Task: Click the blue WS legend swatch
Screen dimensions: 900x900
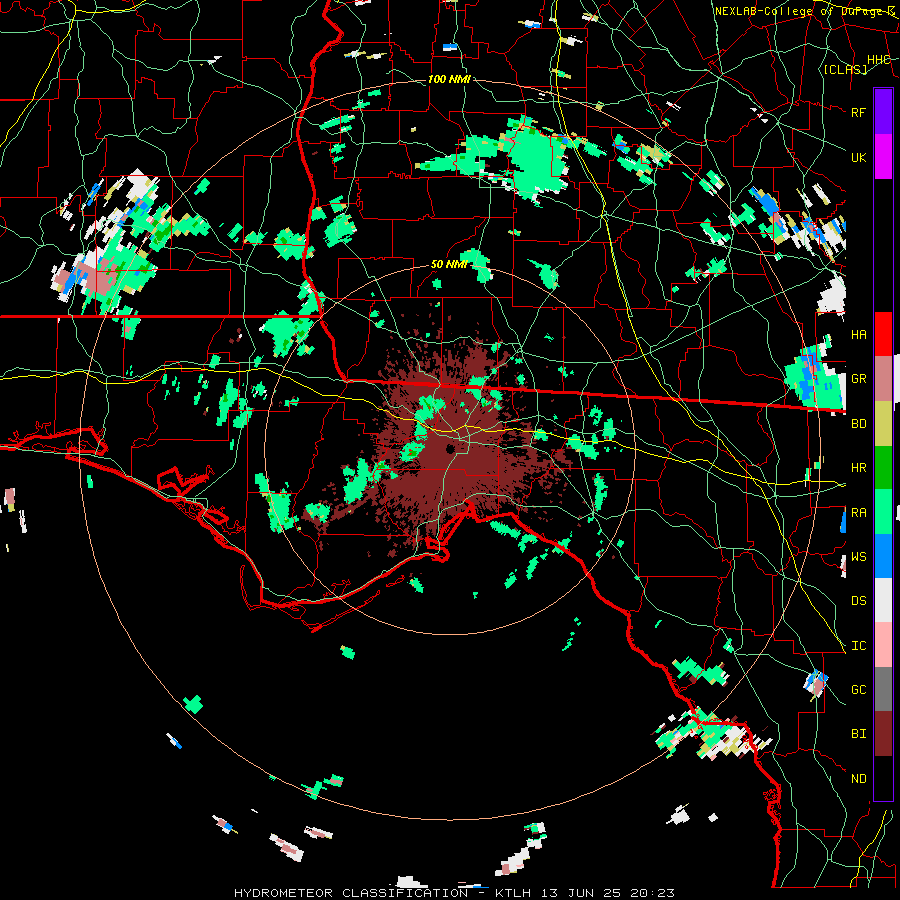Action: pos(883,556)
